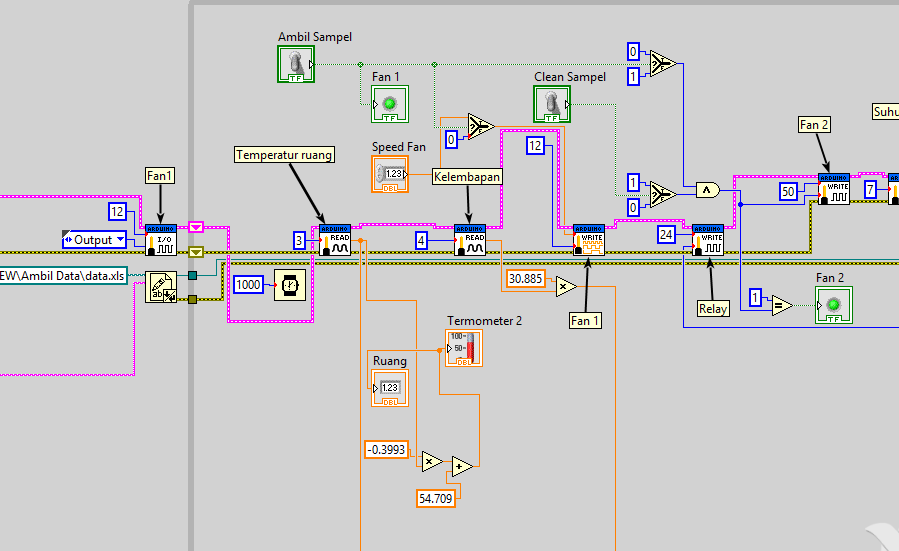Select the top-right Select node fed by 0 and 1
Viewport: 899px width, 551px height.
(x=663, y=63)
